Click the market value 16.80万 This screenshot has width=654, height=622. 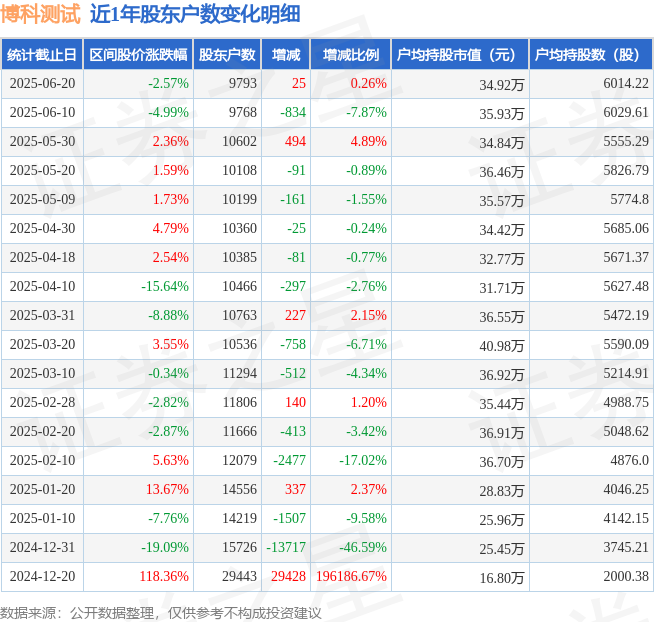[502, 578]
